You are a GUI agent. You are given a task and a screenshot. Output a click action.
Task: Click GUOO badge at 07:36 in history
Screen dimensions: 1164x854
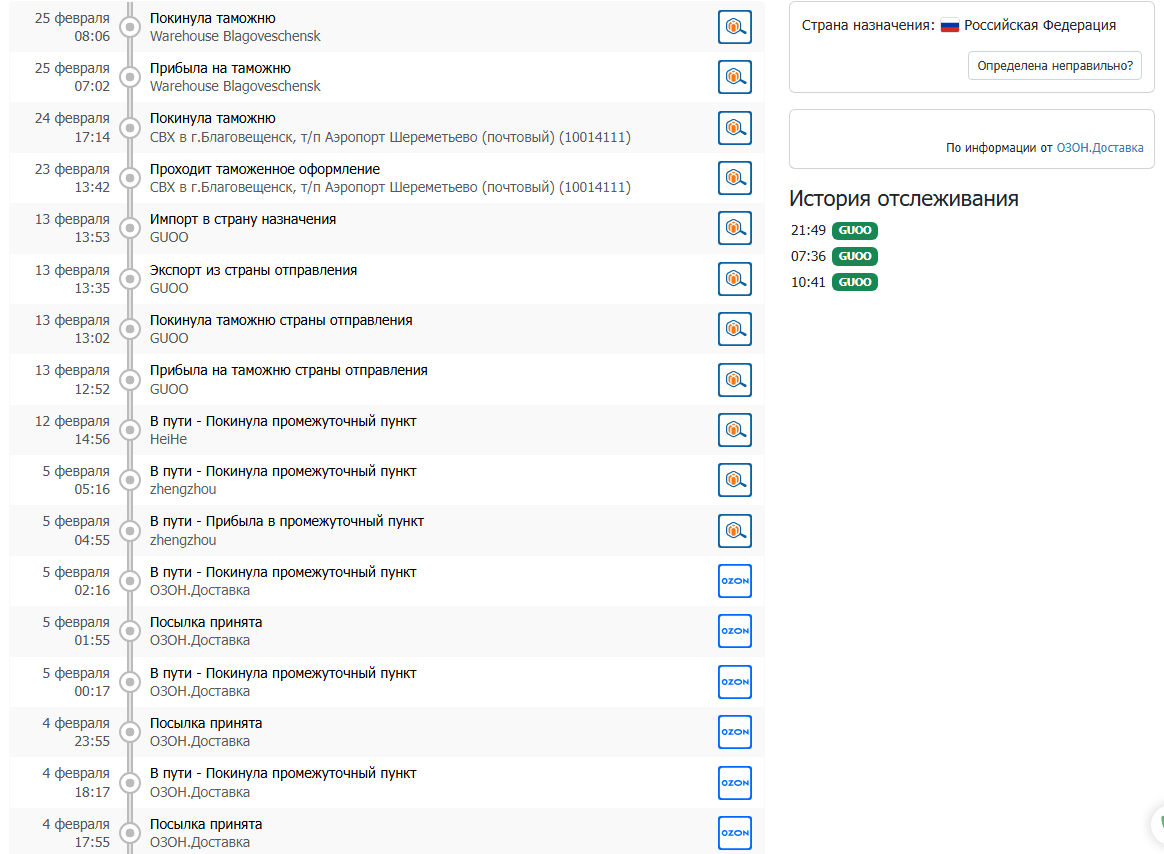coord(855,257)
